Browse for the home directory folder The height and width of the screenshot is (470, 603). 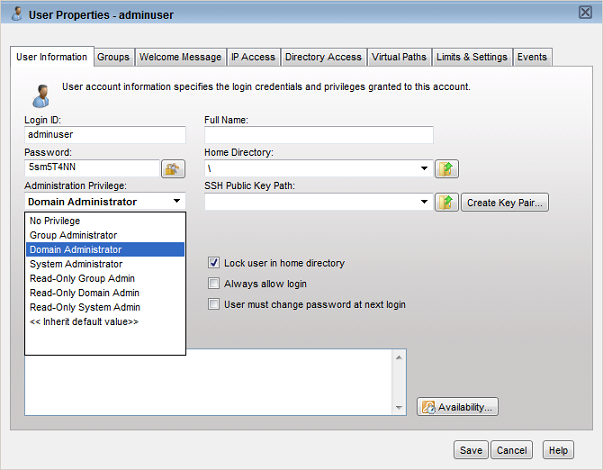coord(447,169)
